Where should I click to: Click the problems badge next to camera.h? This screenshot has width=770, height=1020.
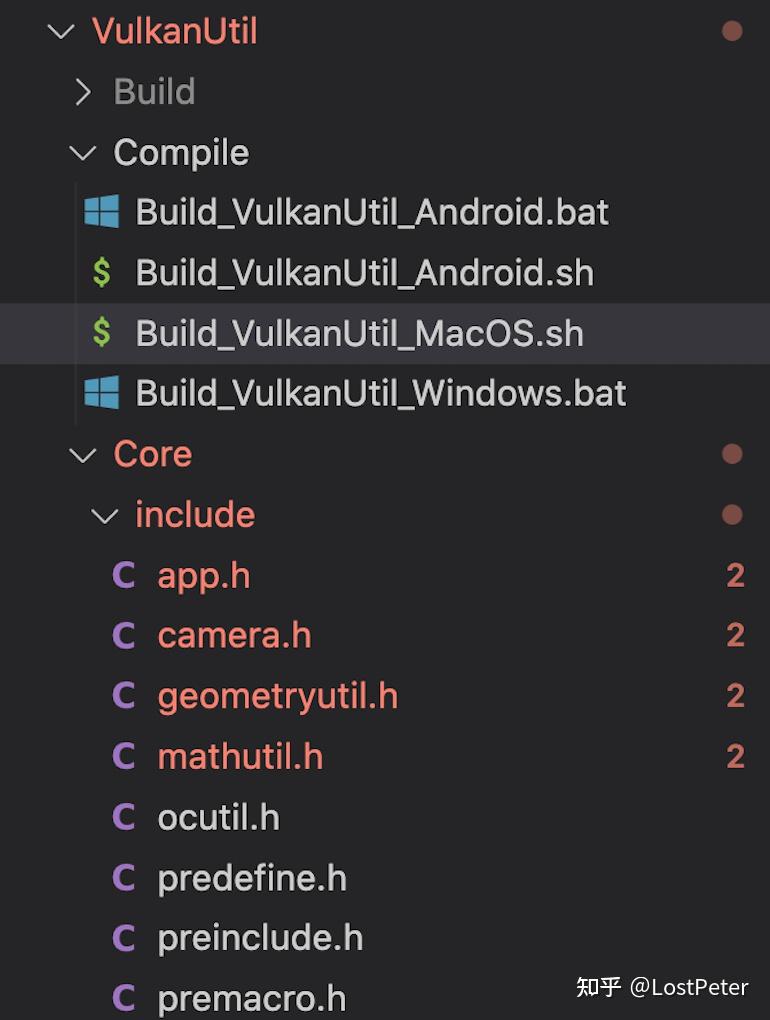pos(737,635)
